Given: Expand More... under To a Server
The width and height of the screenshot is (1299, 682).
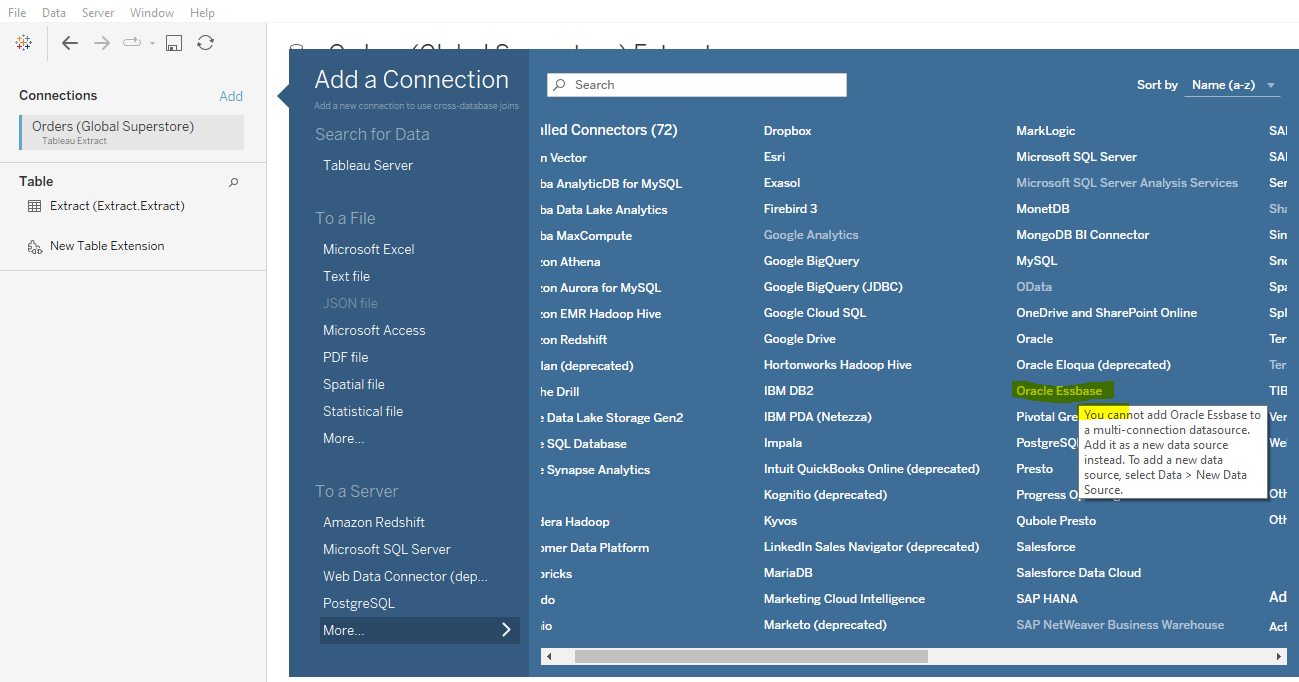Looking at the screenshot, I should tap(419, 630).
